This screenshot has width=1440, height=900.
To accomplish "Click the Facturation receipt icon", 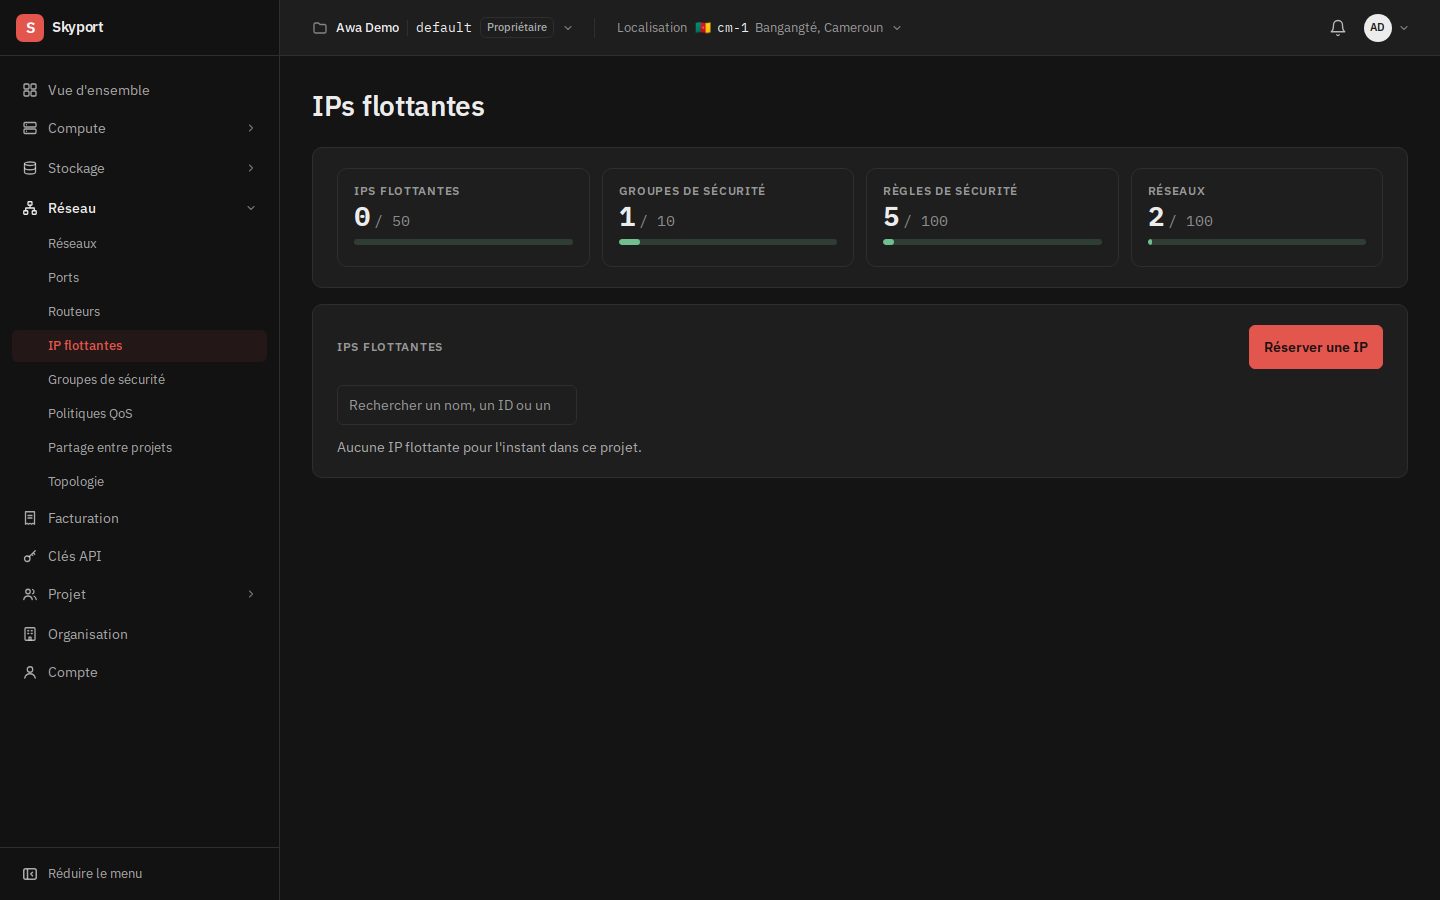I will coord(30,518).
